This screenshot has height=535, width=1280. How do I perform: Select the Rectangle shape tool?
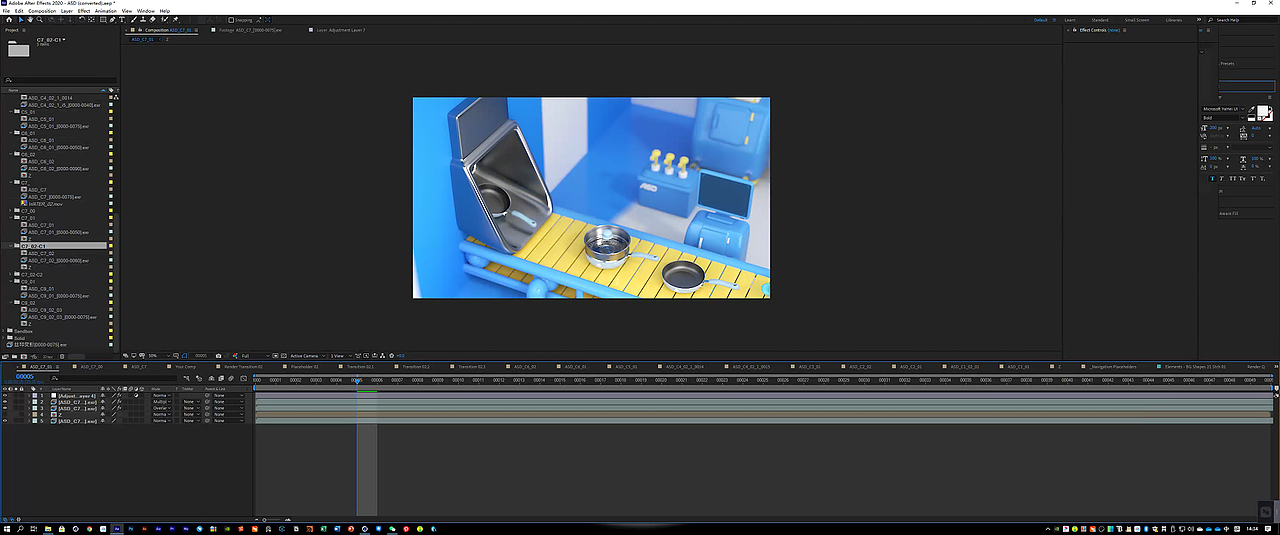tap(103, 19)
